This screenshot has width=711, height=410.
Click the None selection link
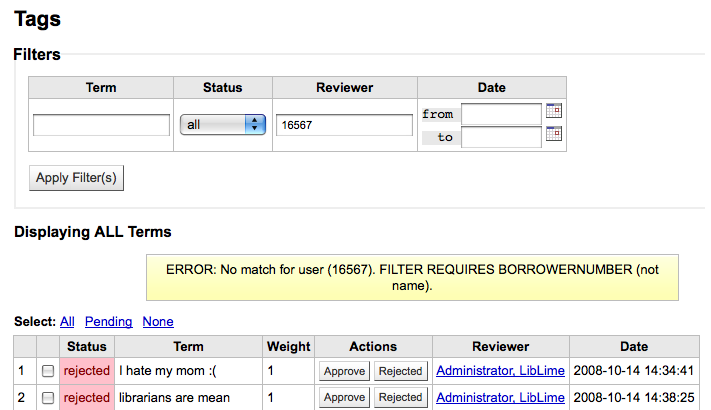[158, 322]
